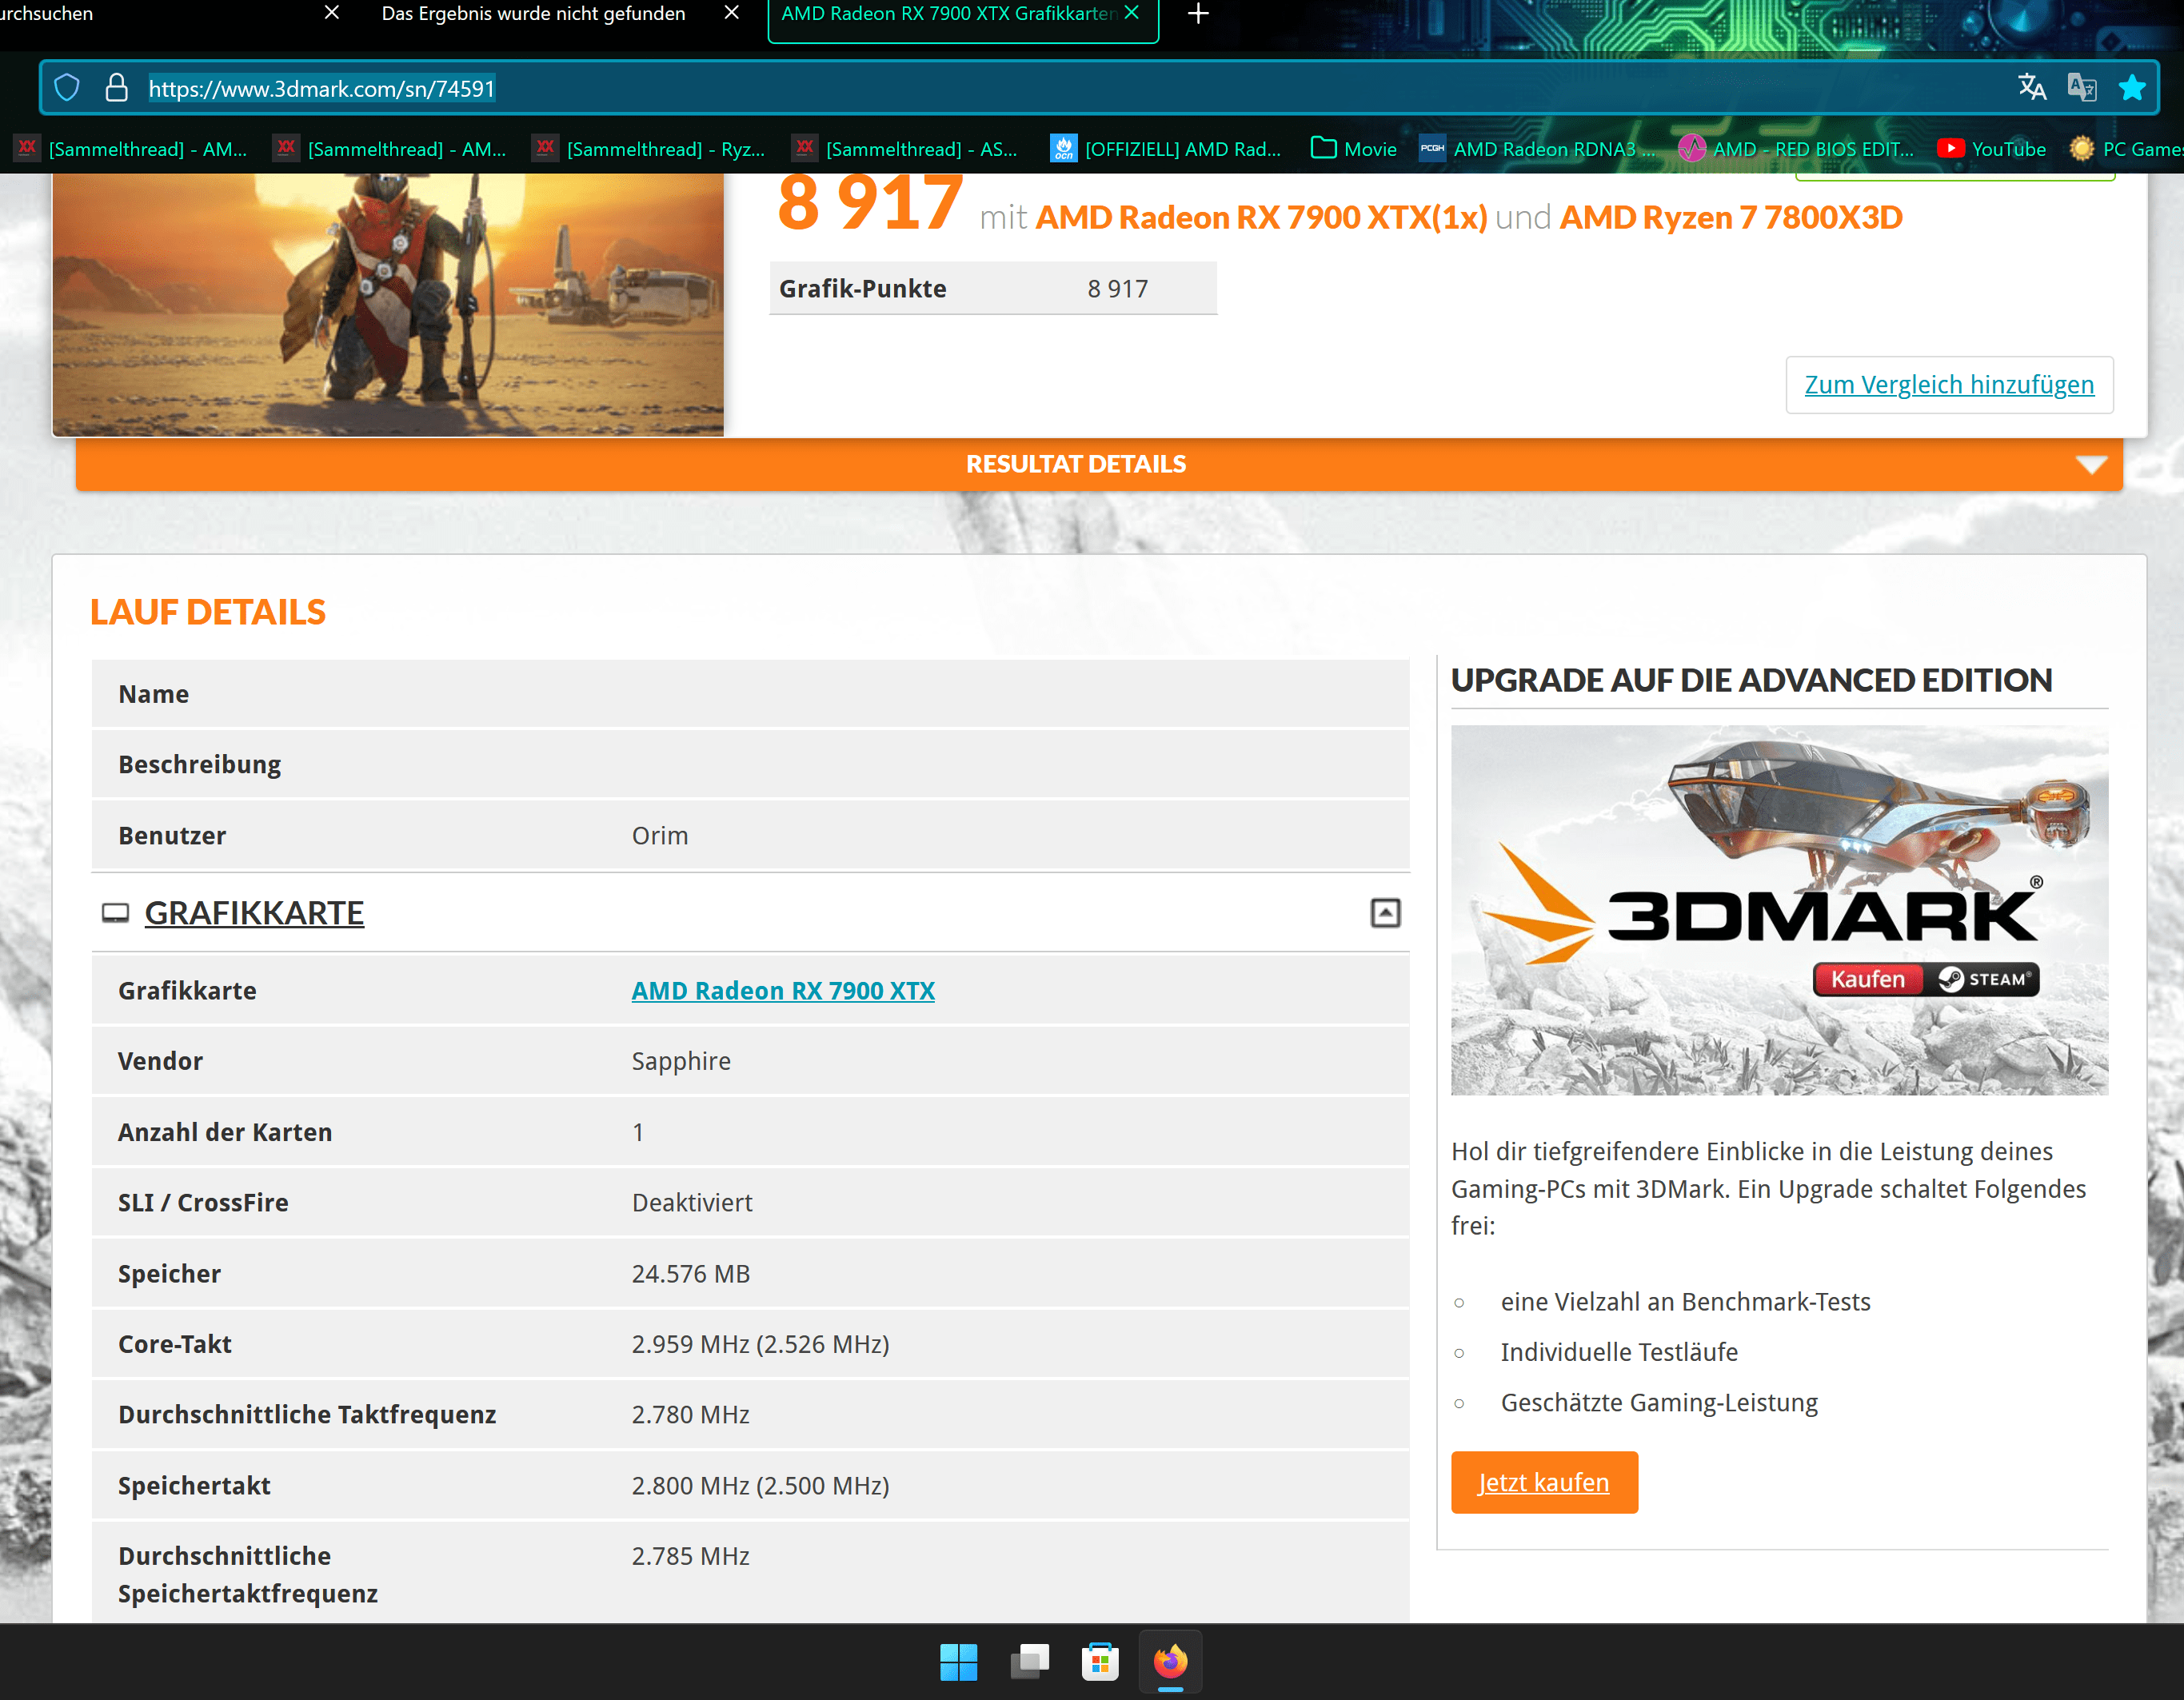Open AMD Radeon RX 7900 XTX link
The width and height of the screenshot is (2184, 1700).
(x=782, y=991)
